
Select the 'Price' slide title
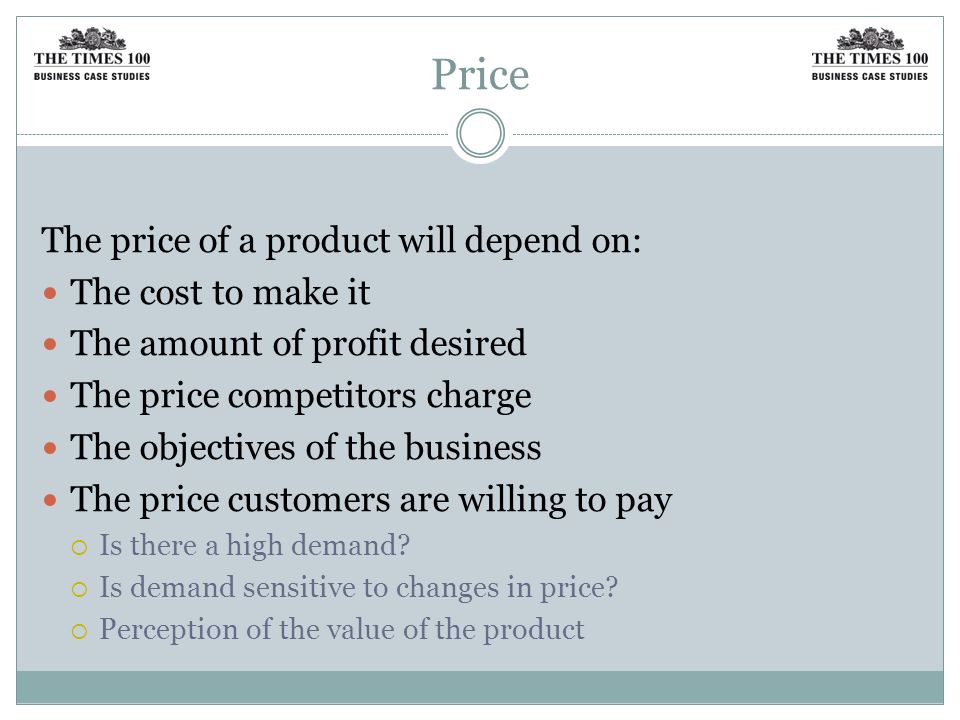click(481, 75)
